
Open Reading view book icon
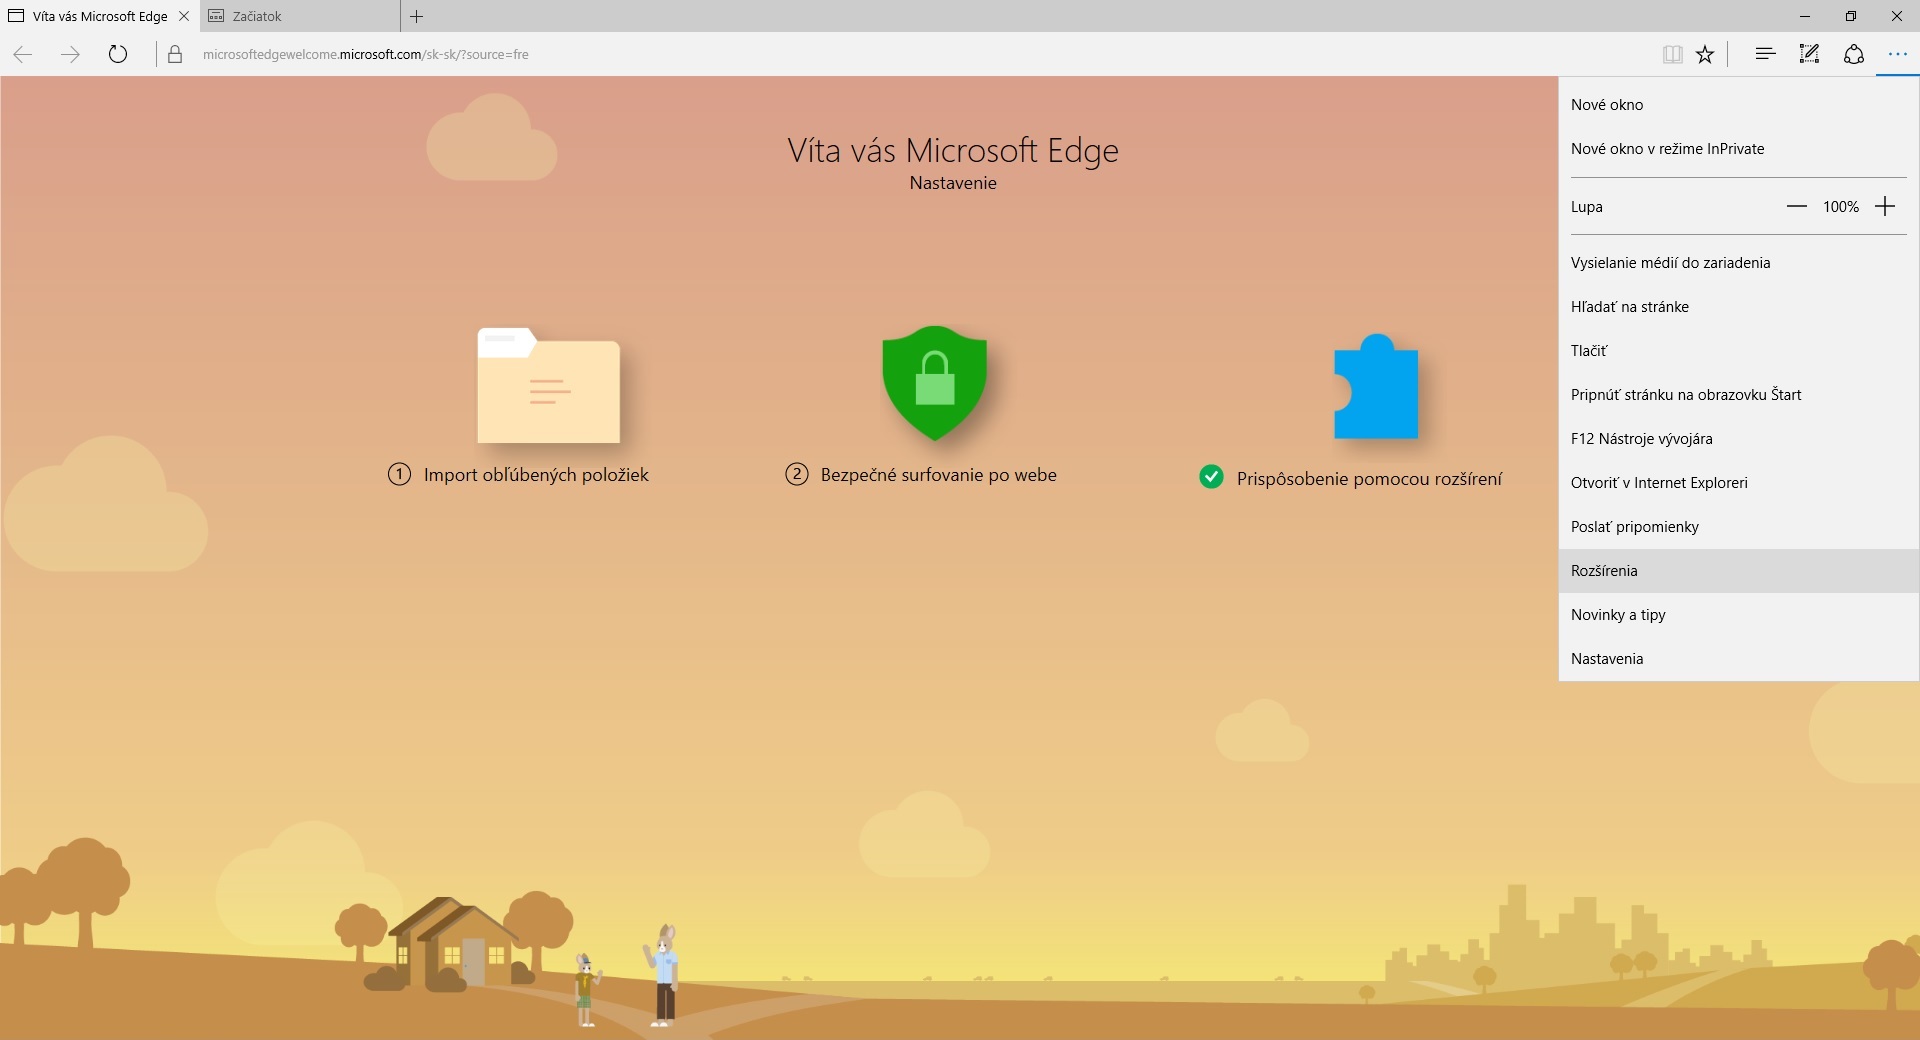coord(1672,54)
